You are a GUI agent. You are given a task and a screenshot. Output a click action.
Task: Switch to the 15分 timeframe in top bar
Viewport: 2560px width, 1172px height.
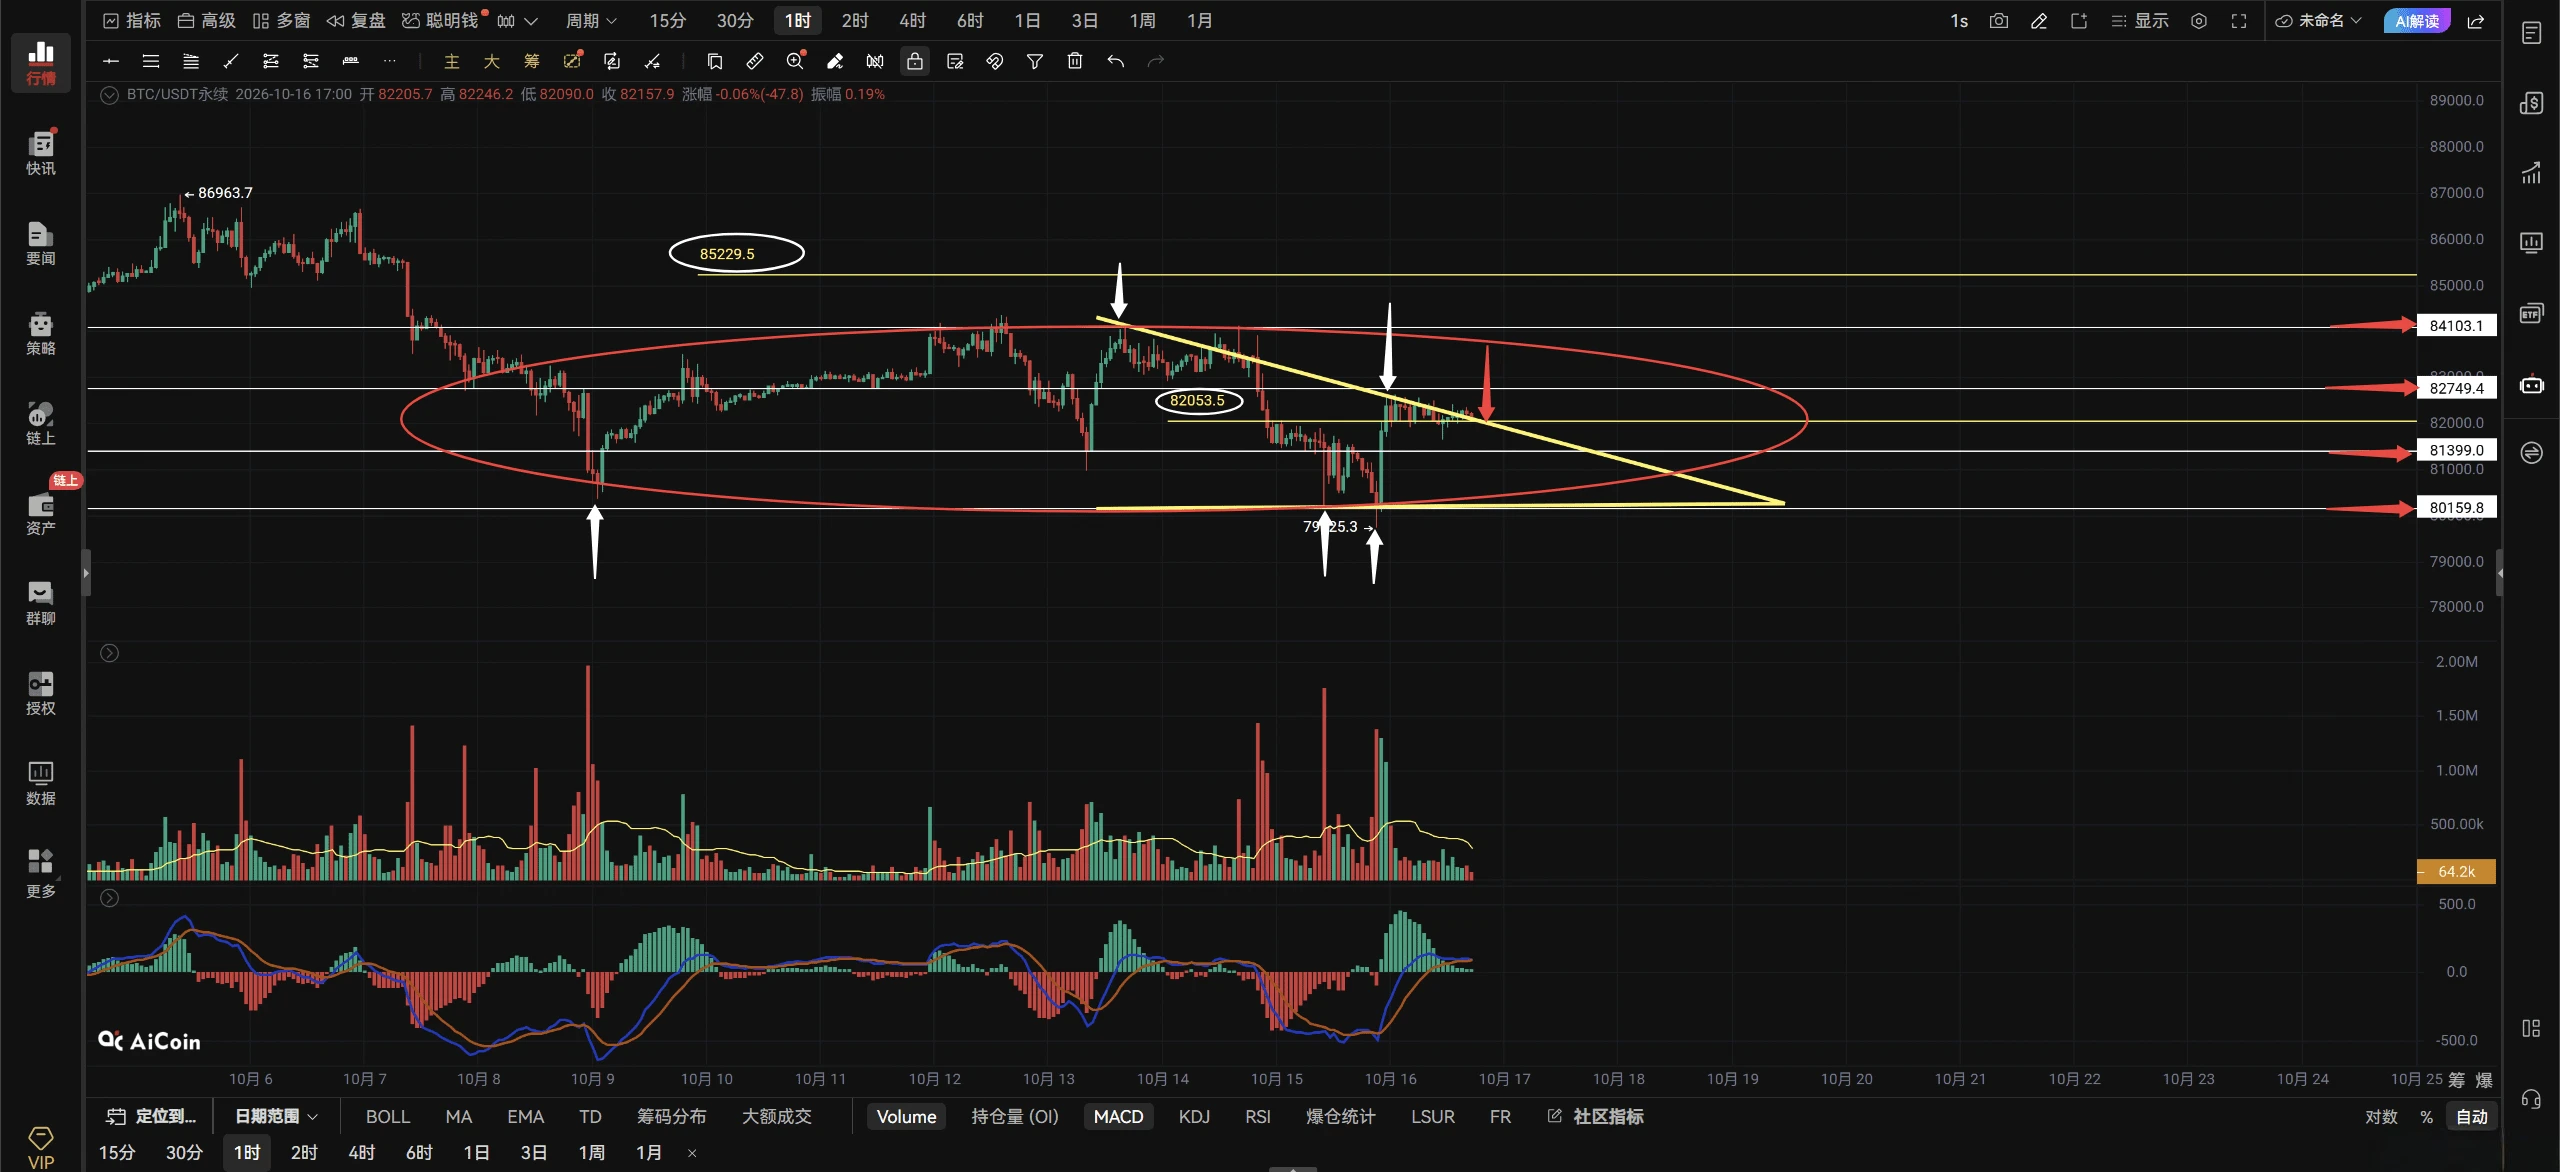(667, 20)
